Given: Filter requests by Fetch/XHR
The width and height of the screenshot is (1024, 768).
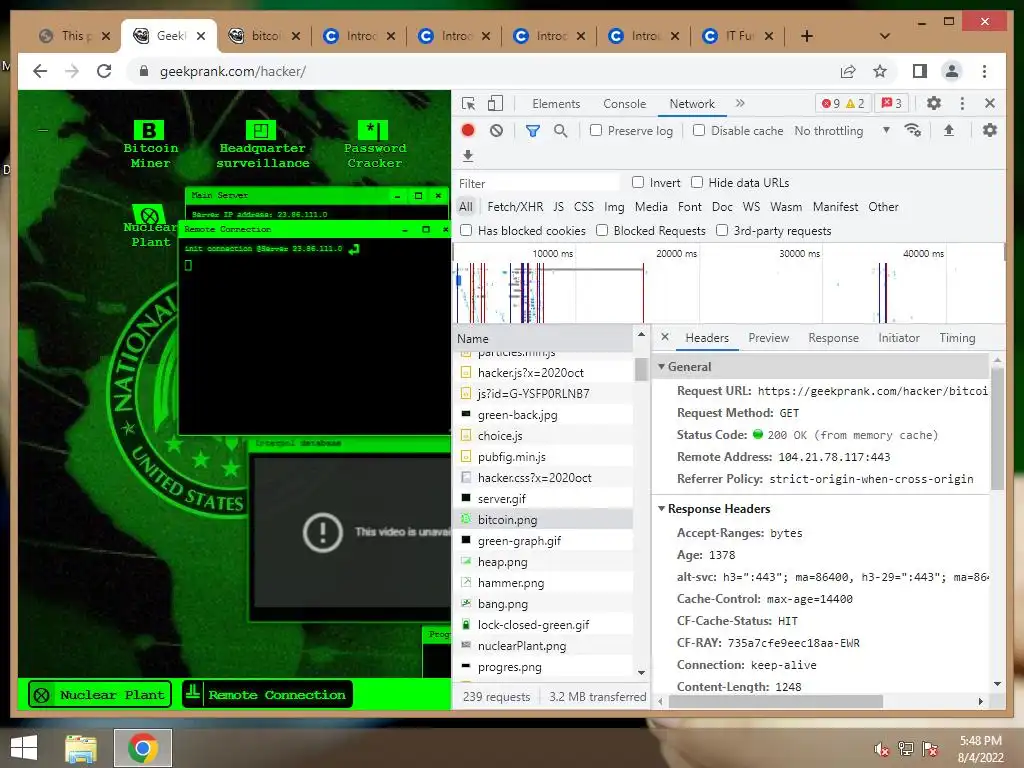Looking at the screenshot, I should point(515,206).
